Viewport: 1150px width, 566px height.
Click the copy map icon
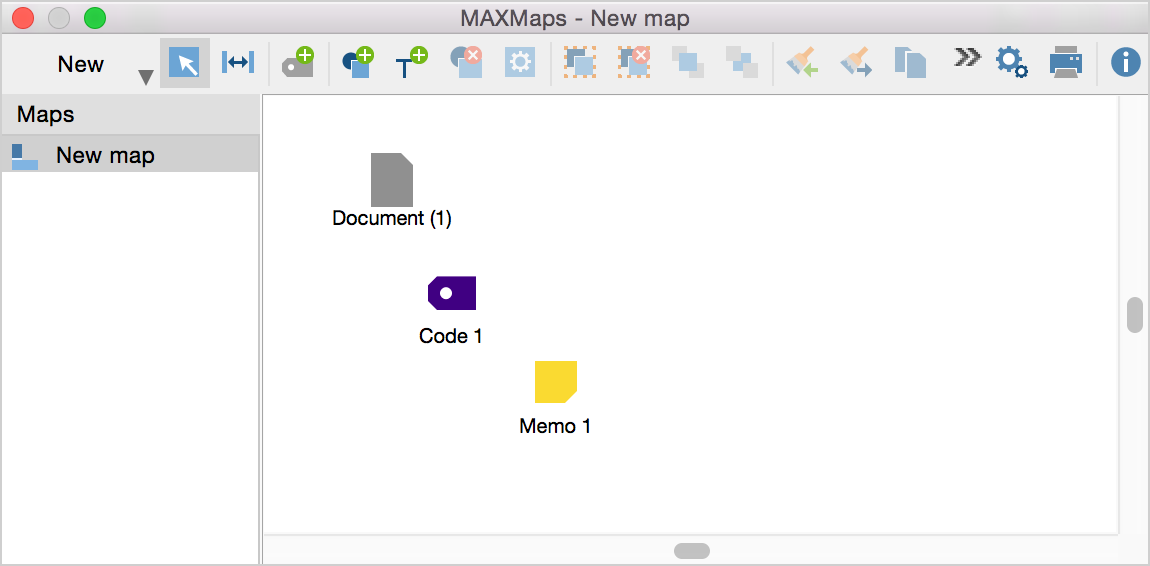[x=910, y=63]
